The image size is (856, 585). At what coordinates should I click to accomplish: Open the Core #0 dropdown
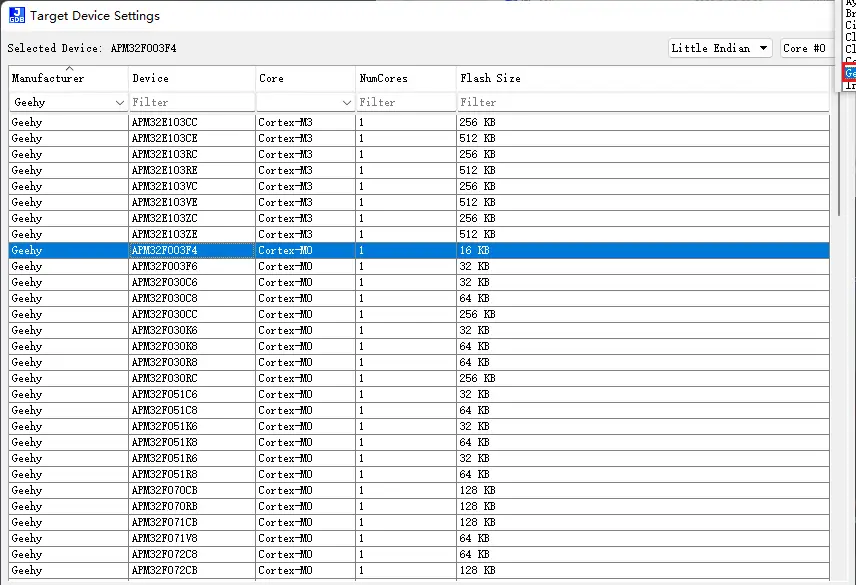(806, 48)
